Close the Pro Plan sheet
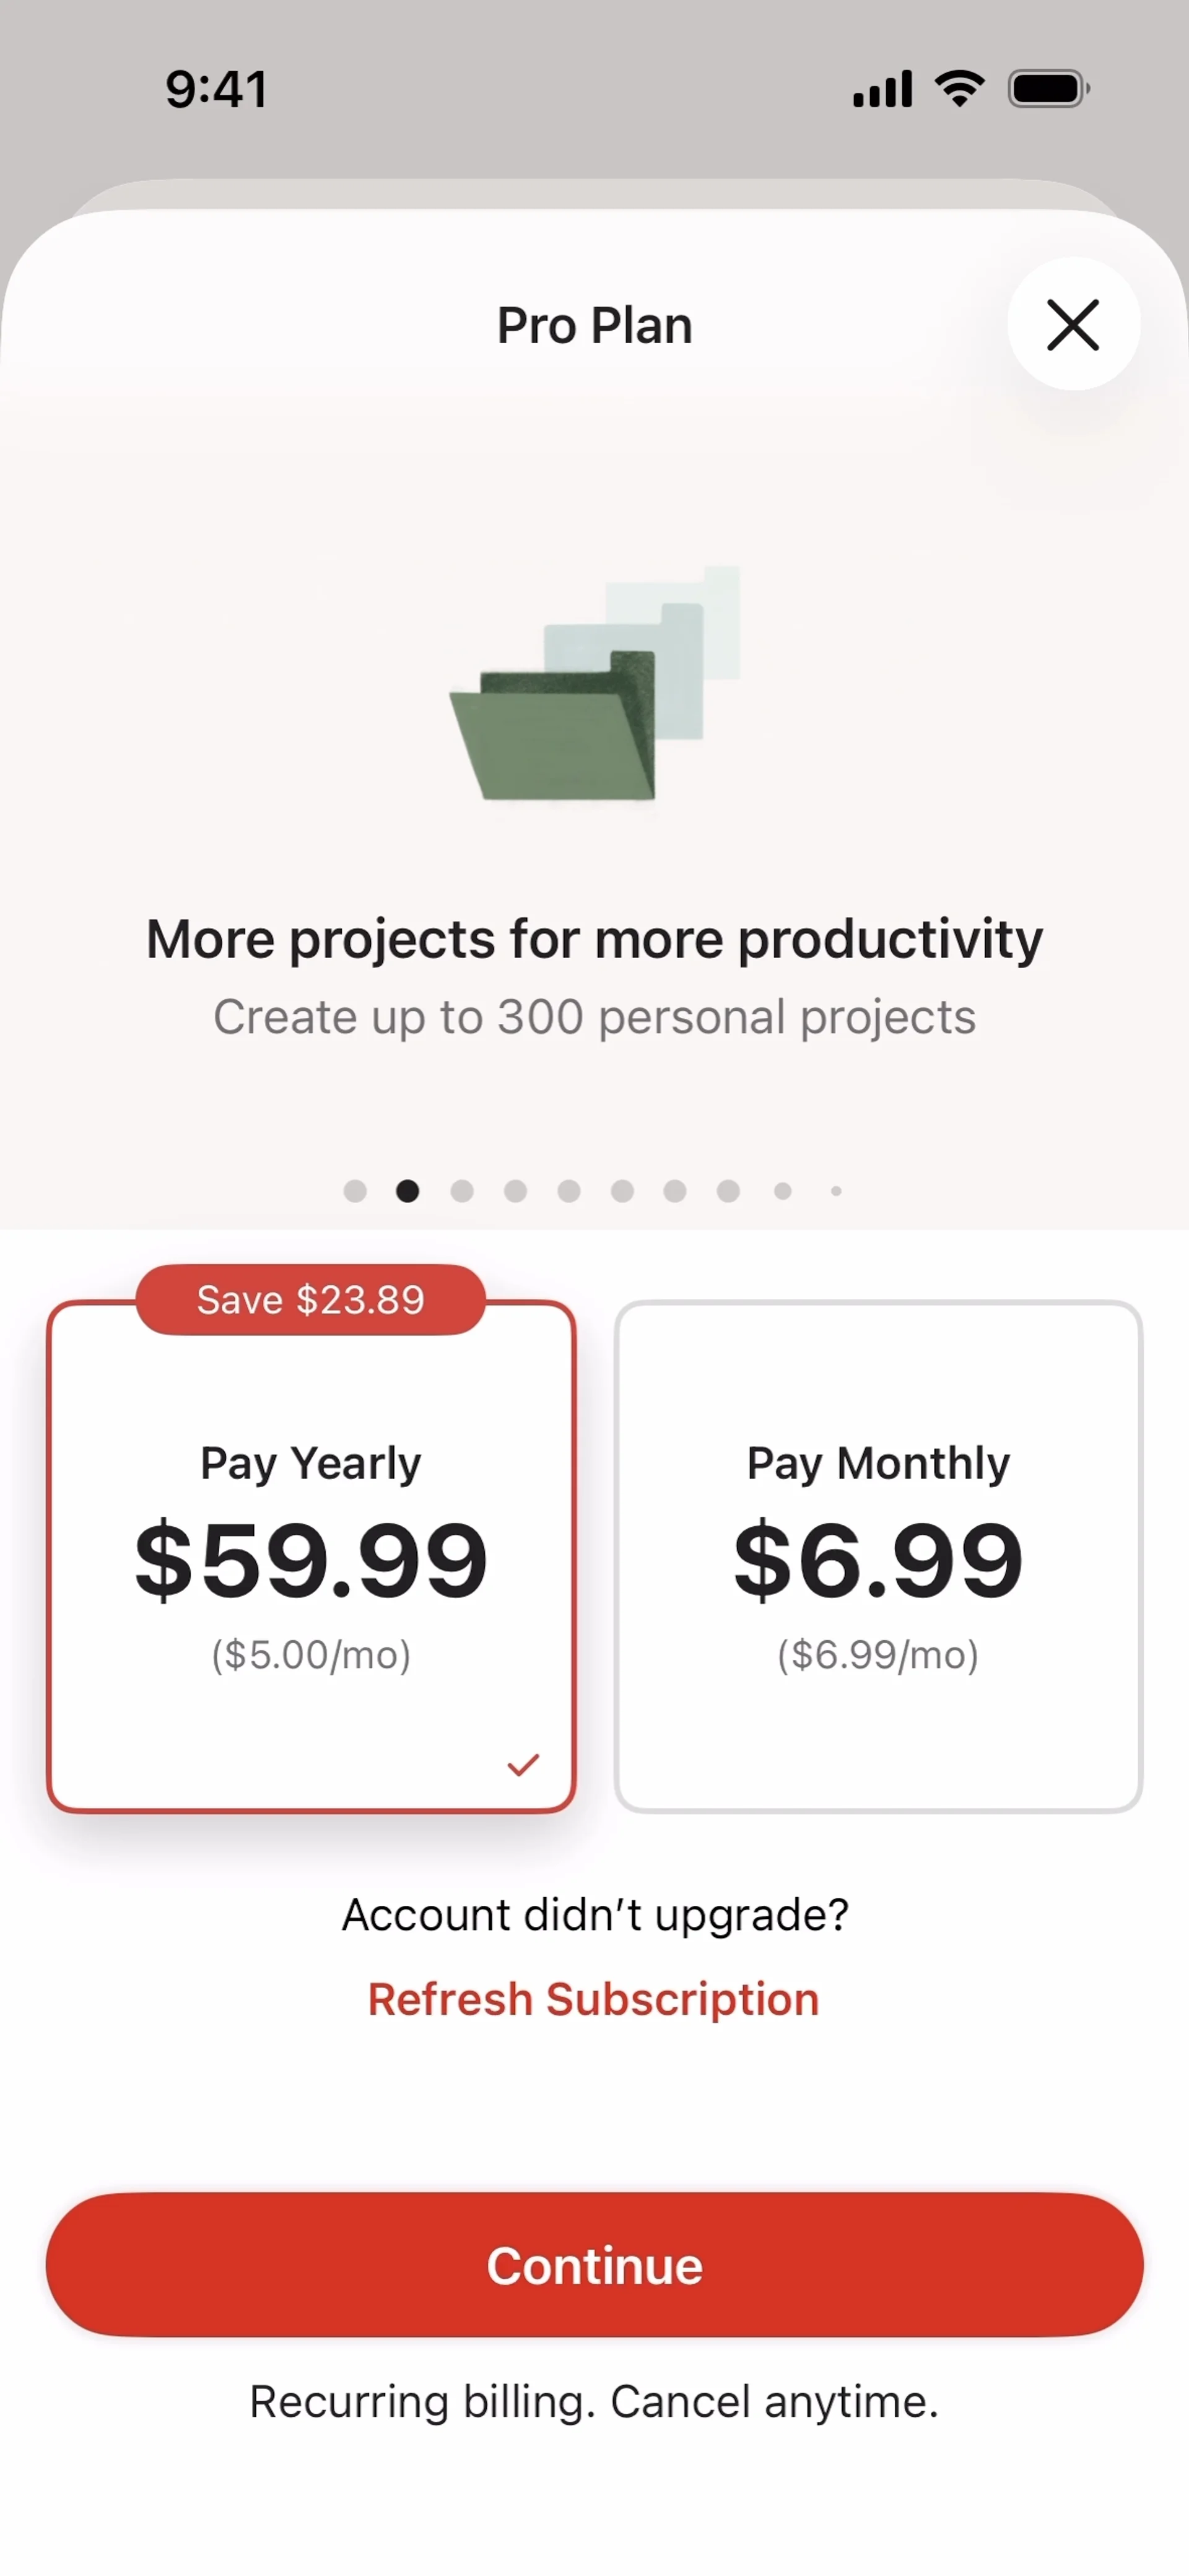The width and height of the screenshot is (1189, 2576). (x=1073, y=324)
